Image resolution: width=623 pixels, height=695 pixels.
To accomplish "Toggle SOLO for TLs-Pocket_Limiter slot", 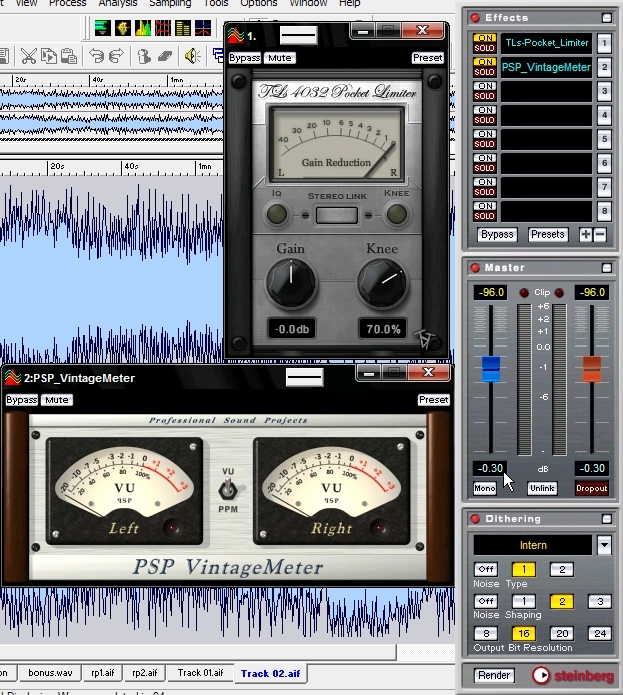I will click(485, 48).
